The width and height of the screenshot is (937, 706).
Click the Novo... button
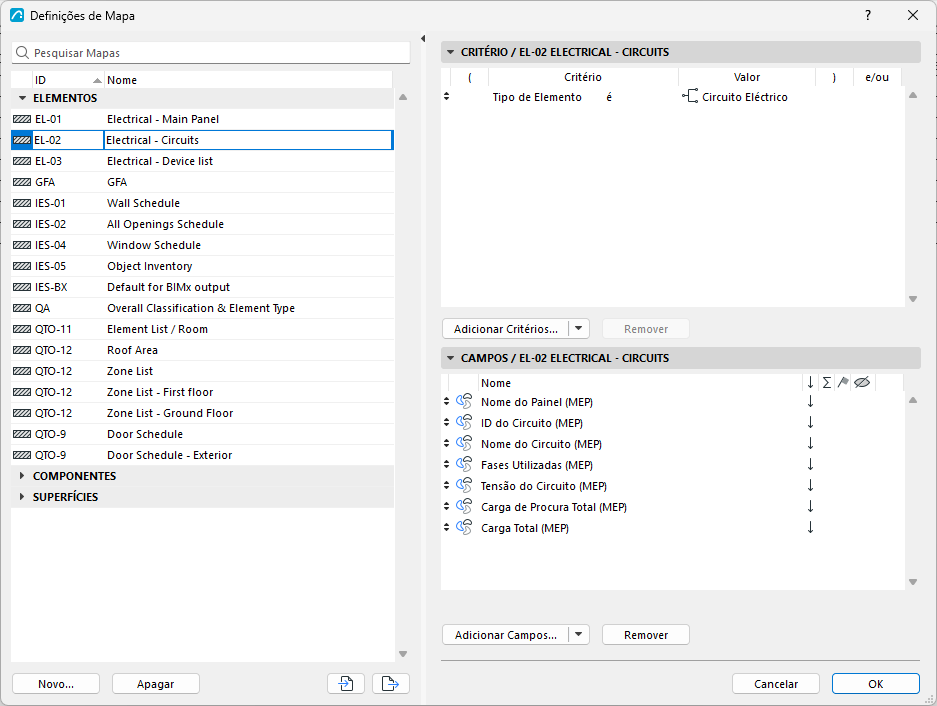pyautogui.click(x=56, y=683)
